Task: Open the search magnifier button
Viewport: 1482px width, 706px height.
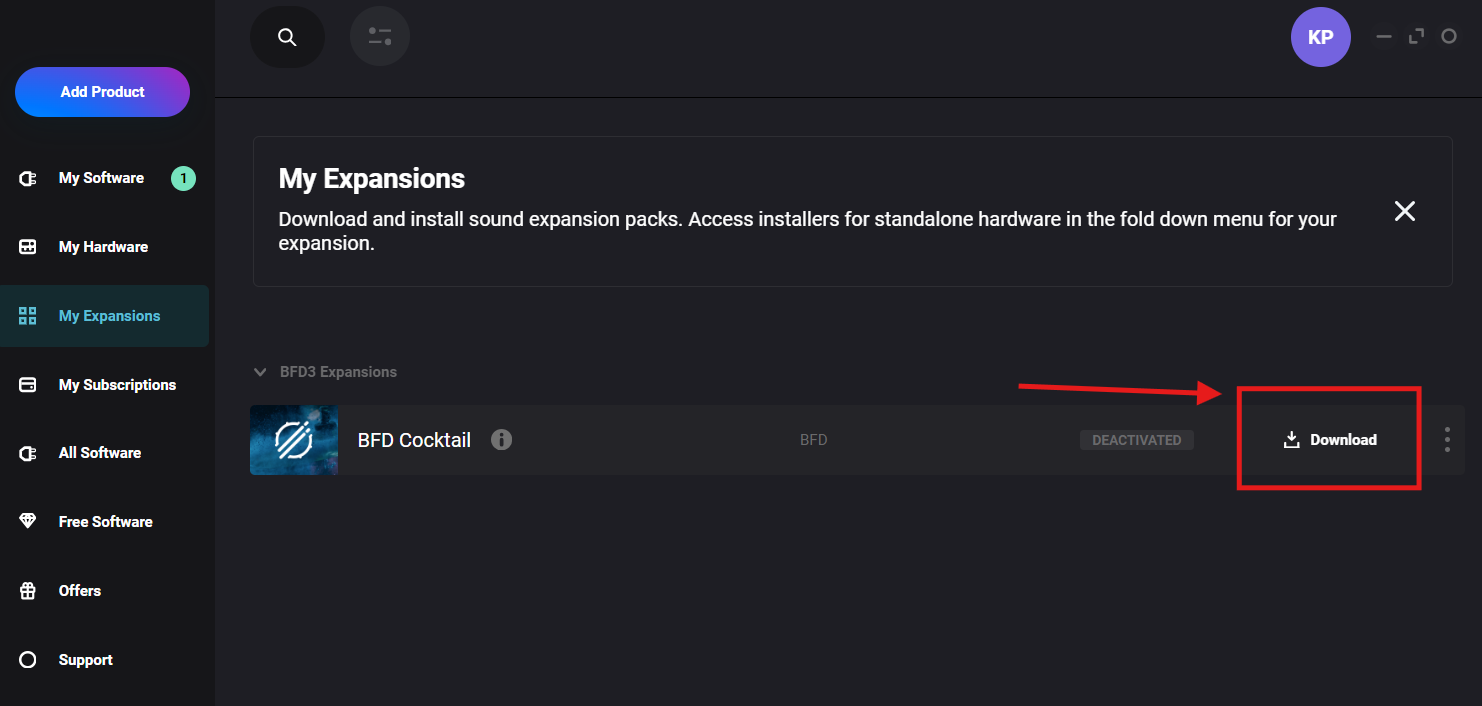Action: (x=287, y=37)
